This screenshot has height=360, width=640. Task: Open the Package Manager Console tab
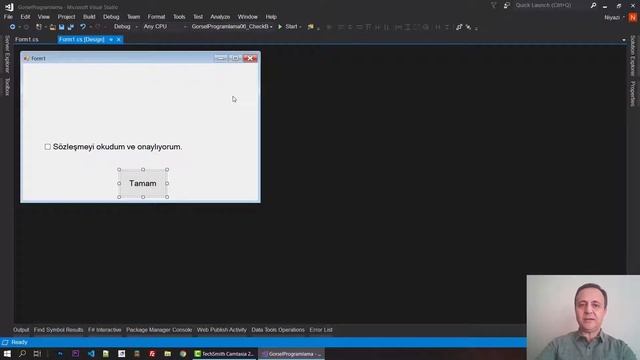coord(159,330)
